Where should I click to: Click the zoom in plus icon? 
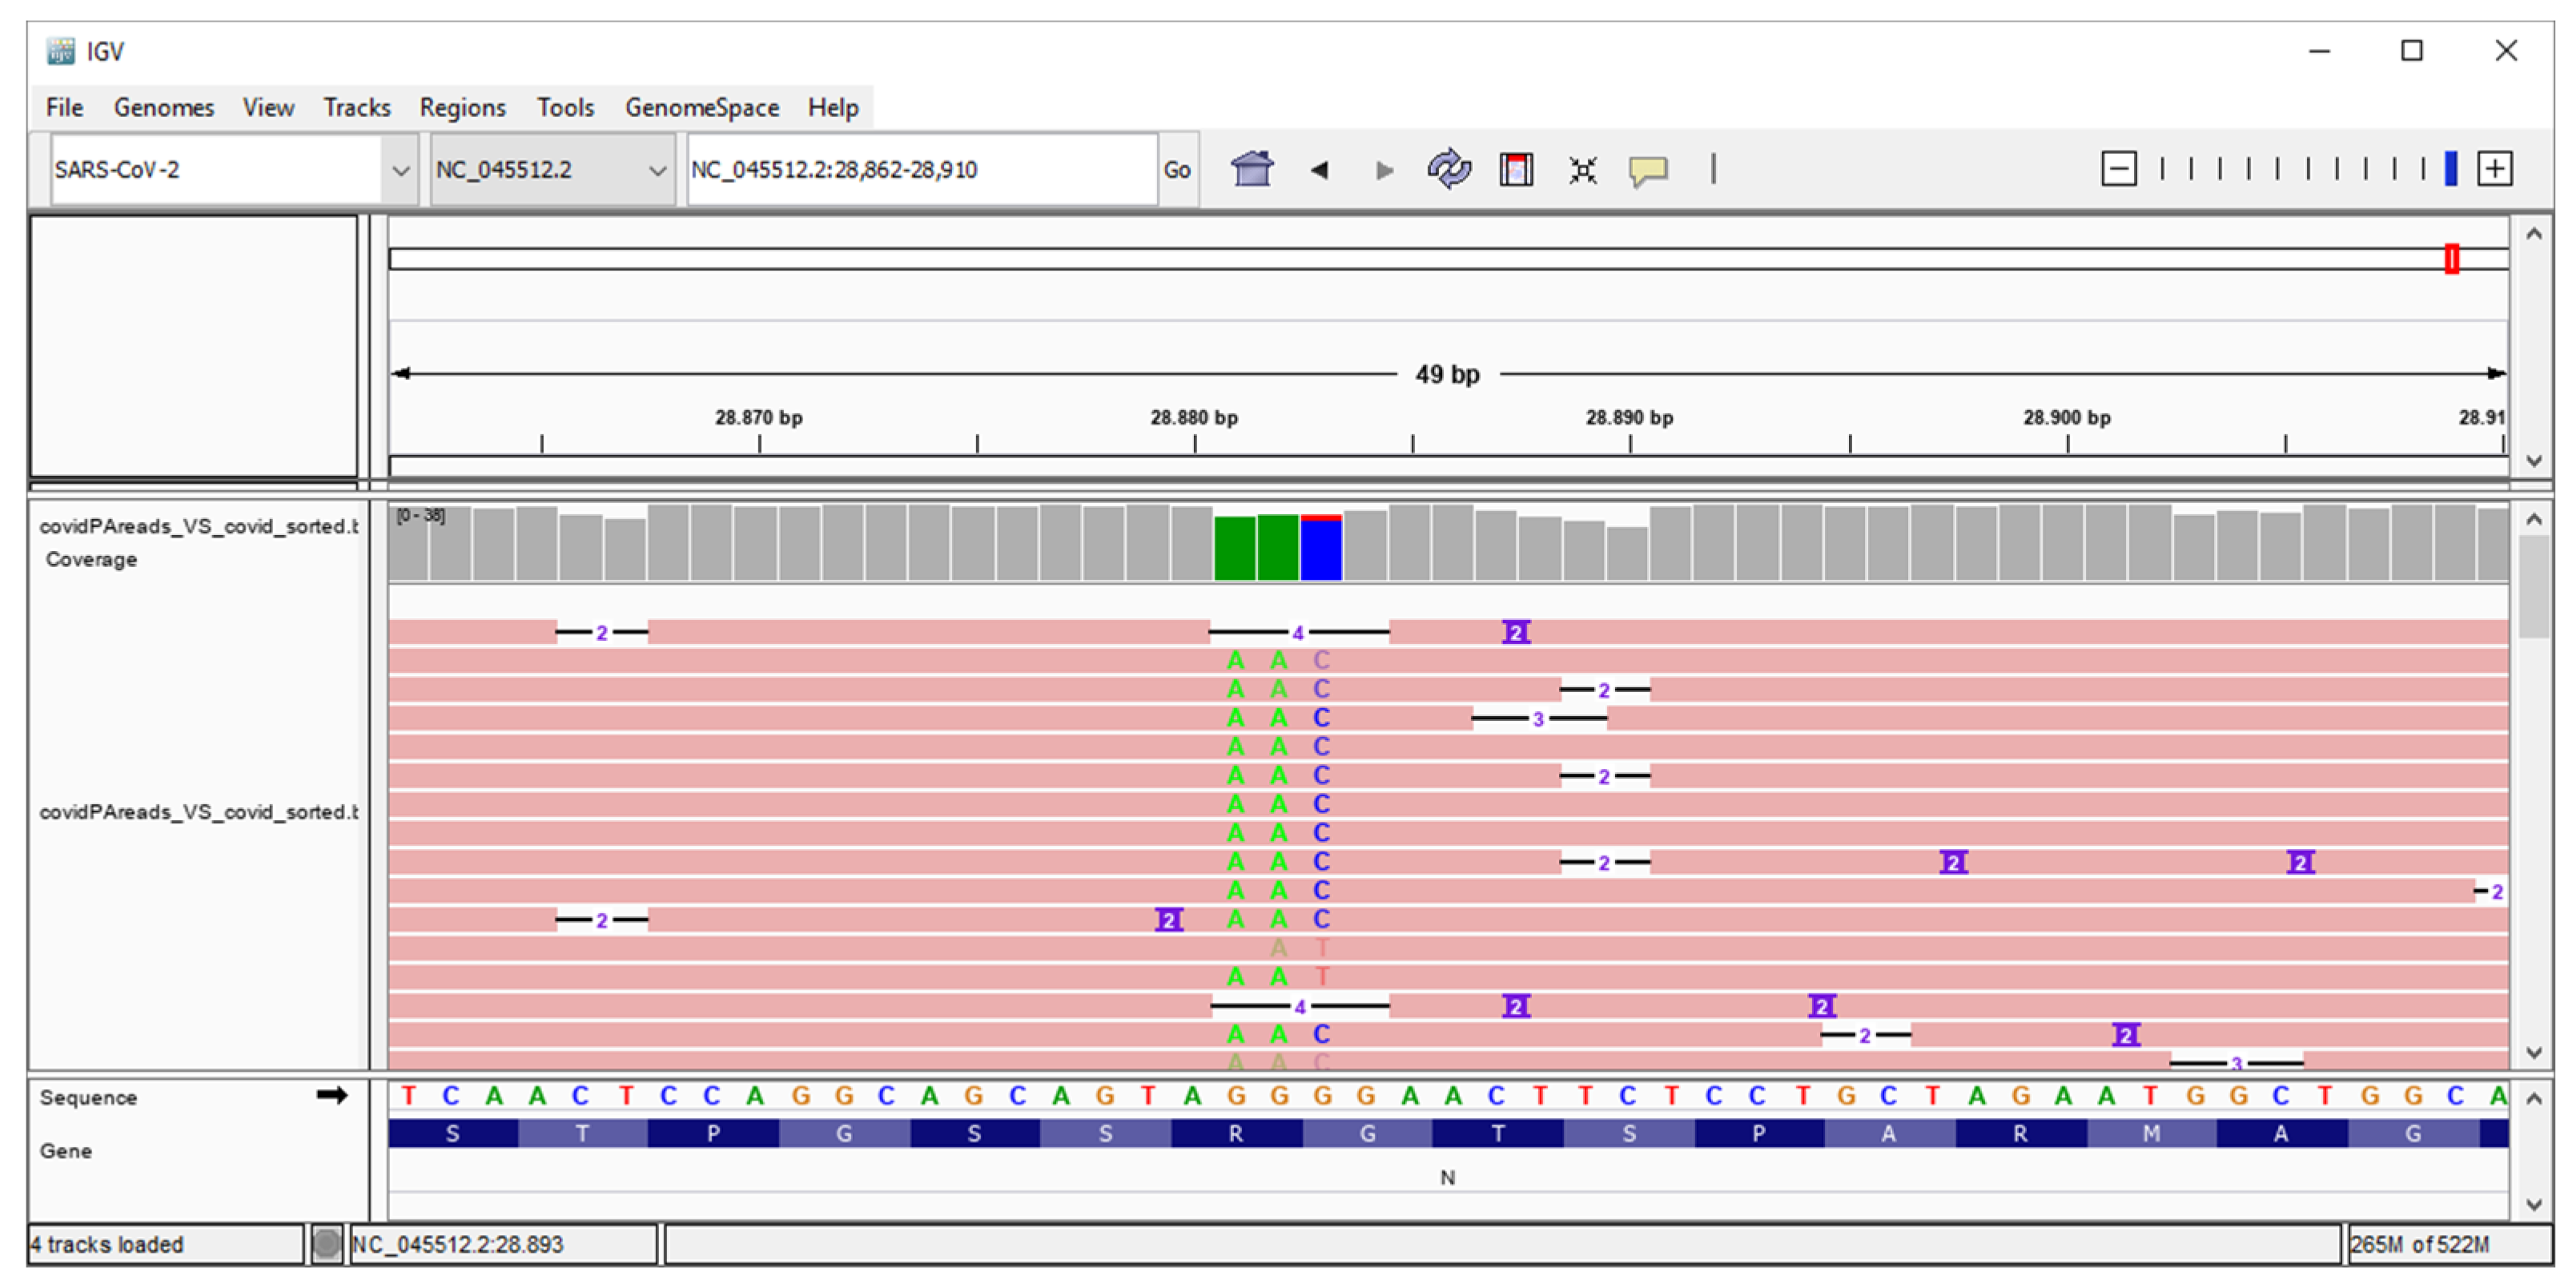point(2494,168)
